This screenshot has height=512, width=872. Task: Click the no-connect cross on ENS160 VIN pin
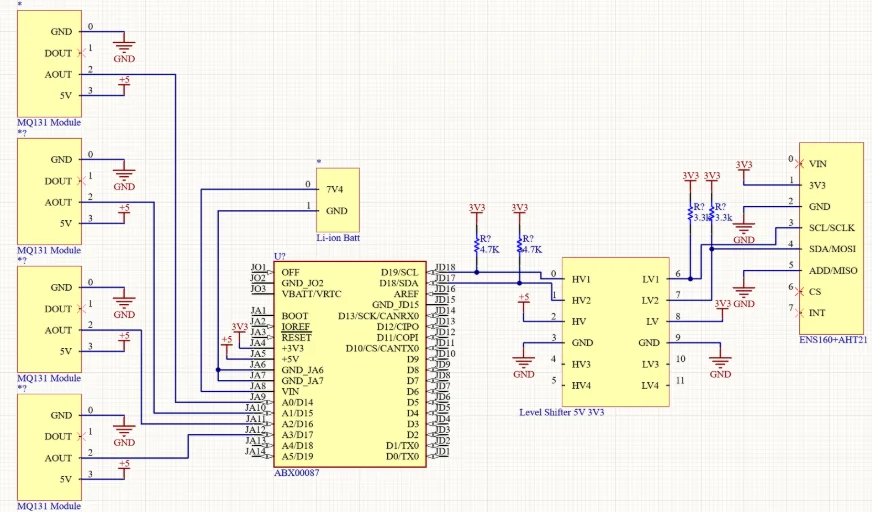click(x=800, y=164)
